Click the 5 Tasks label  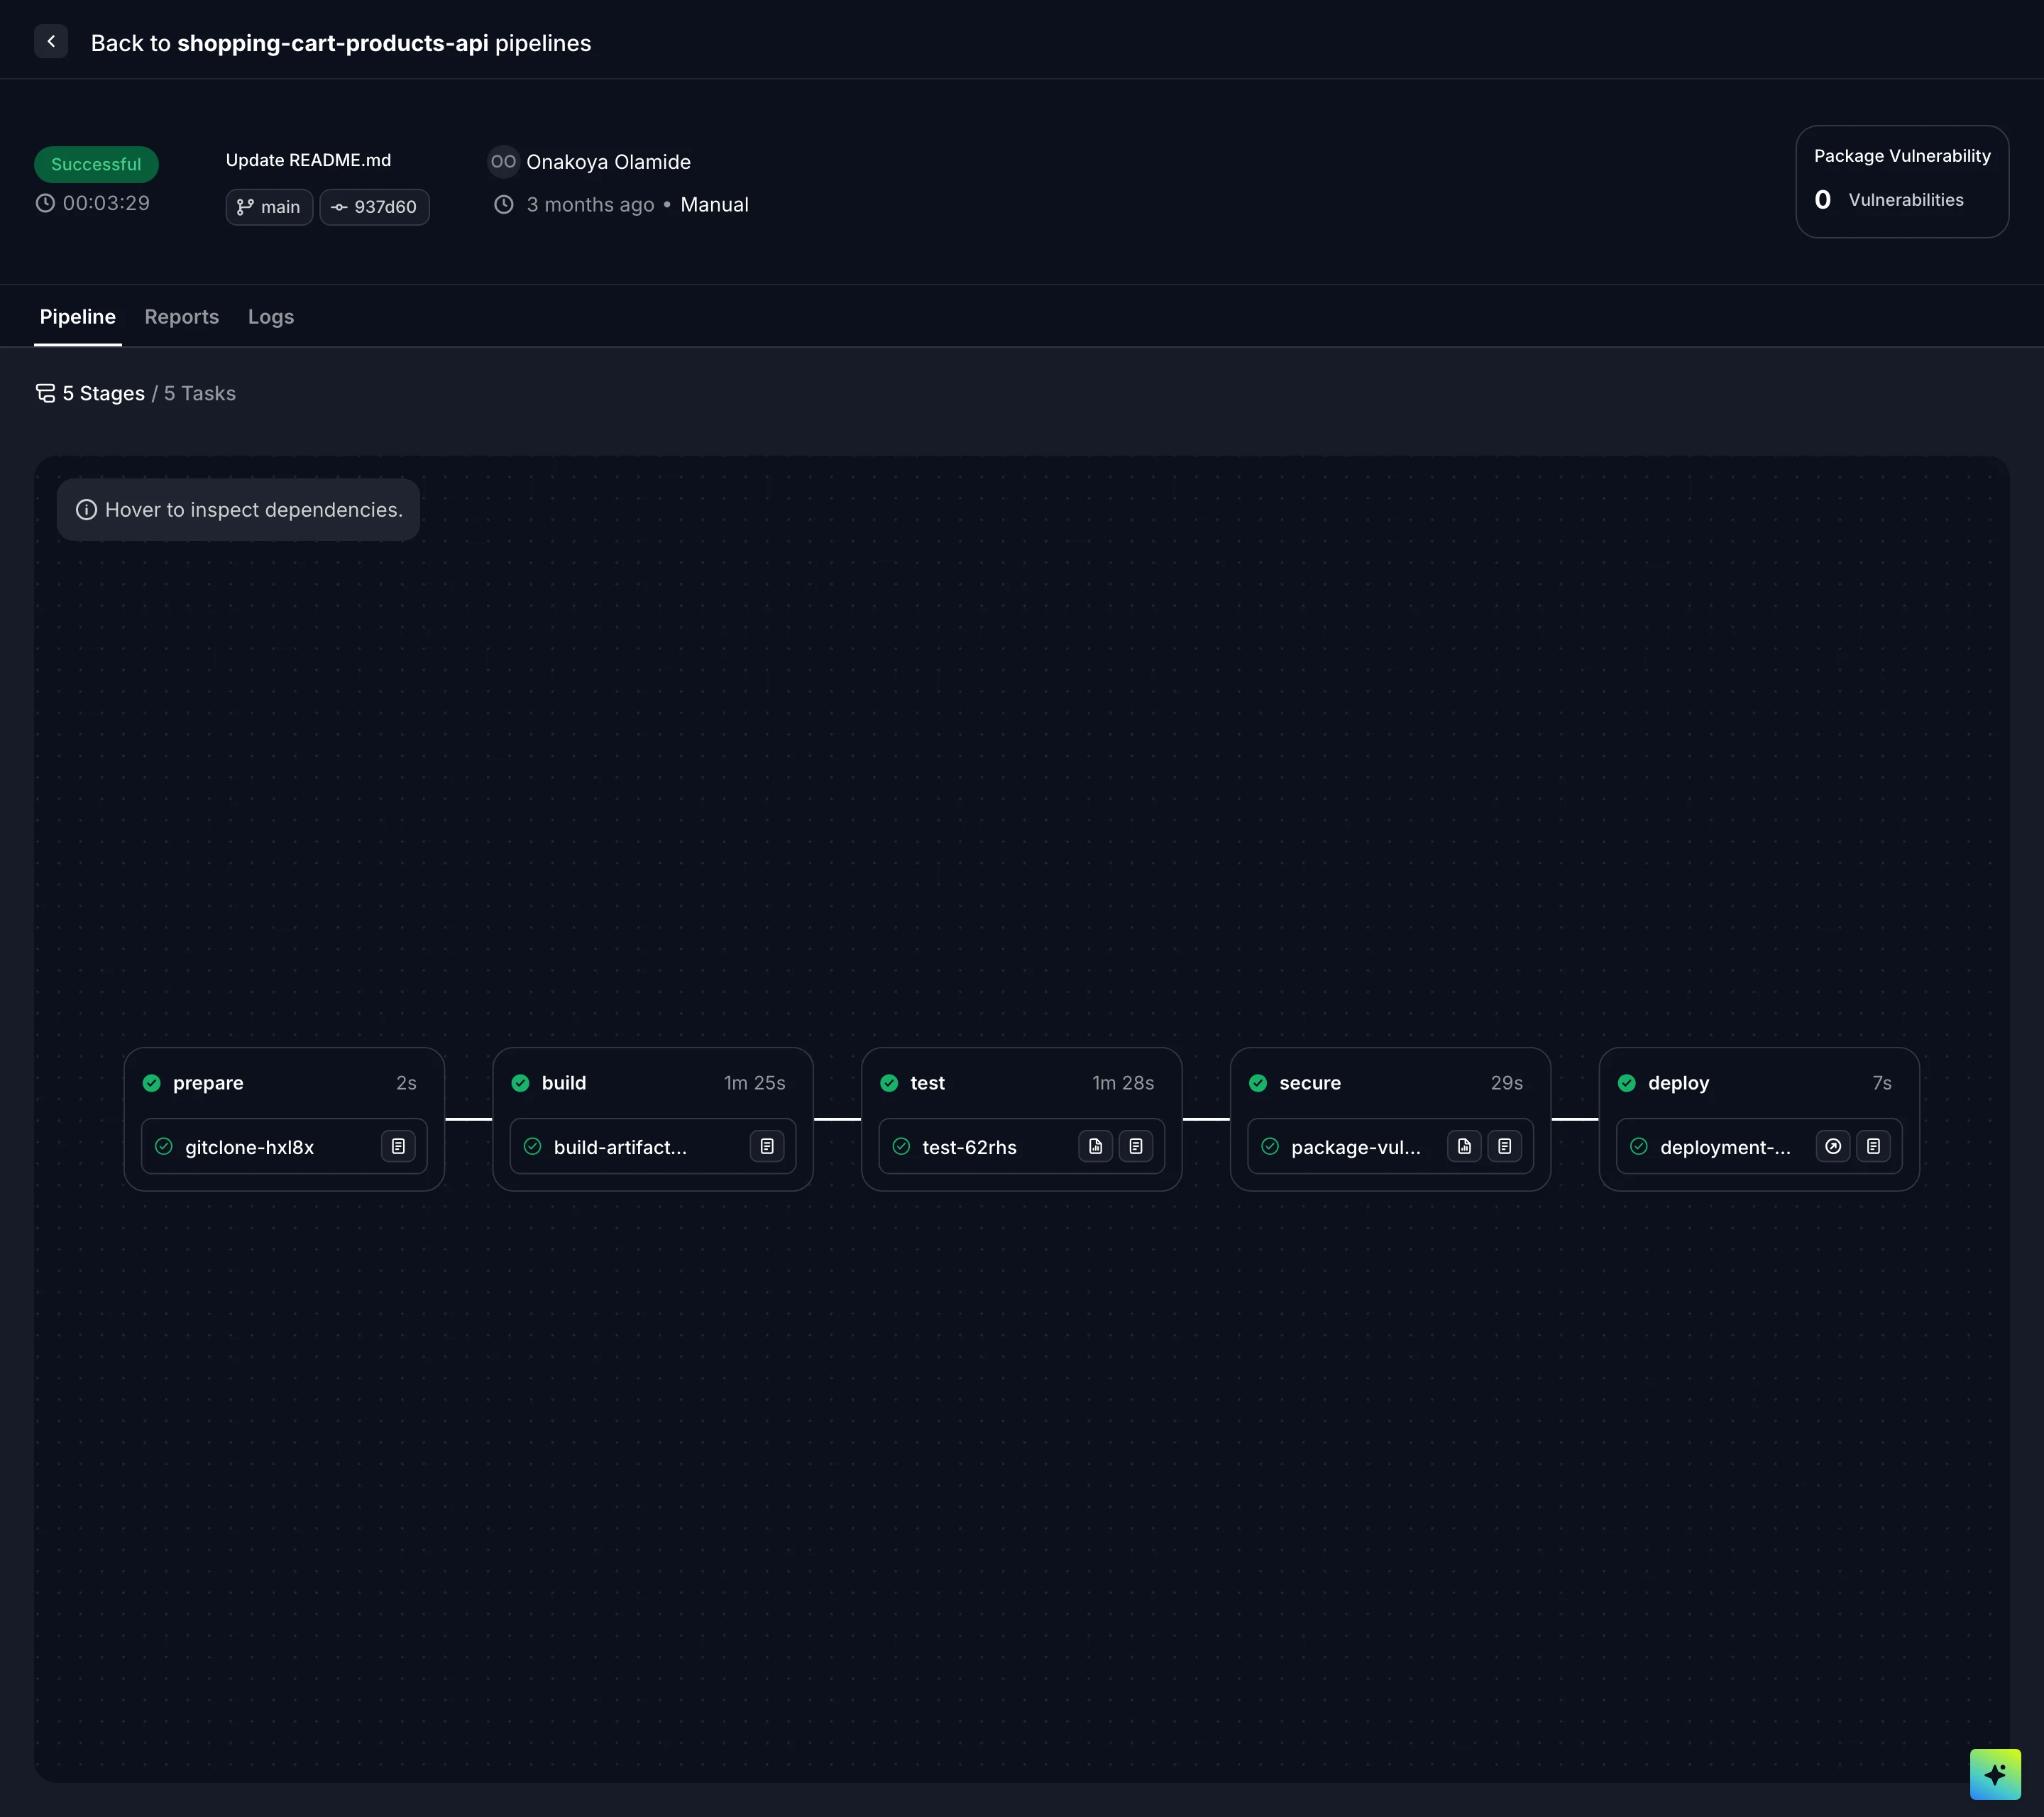tap(200, 393)
